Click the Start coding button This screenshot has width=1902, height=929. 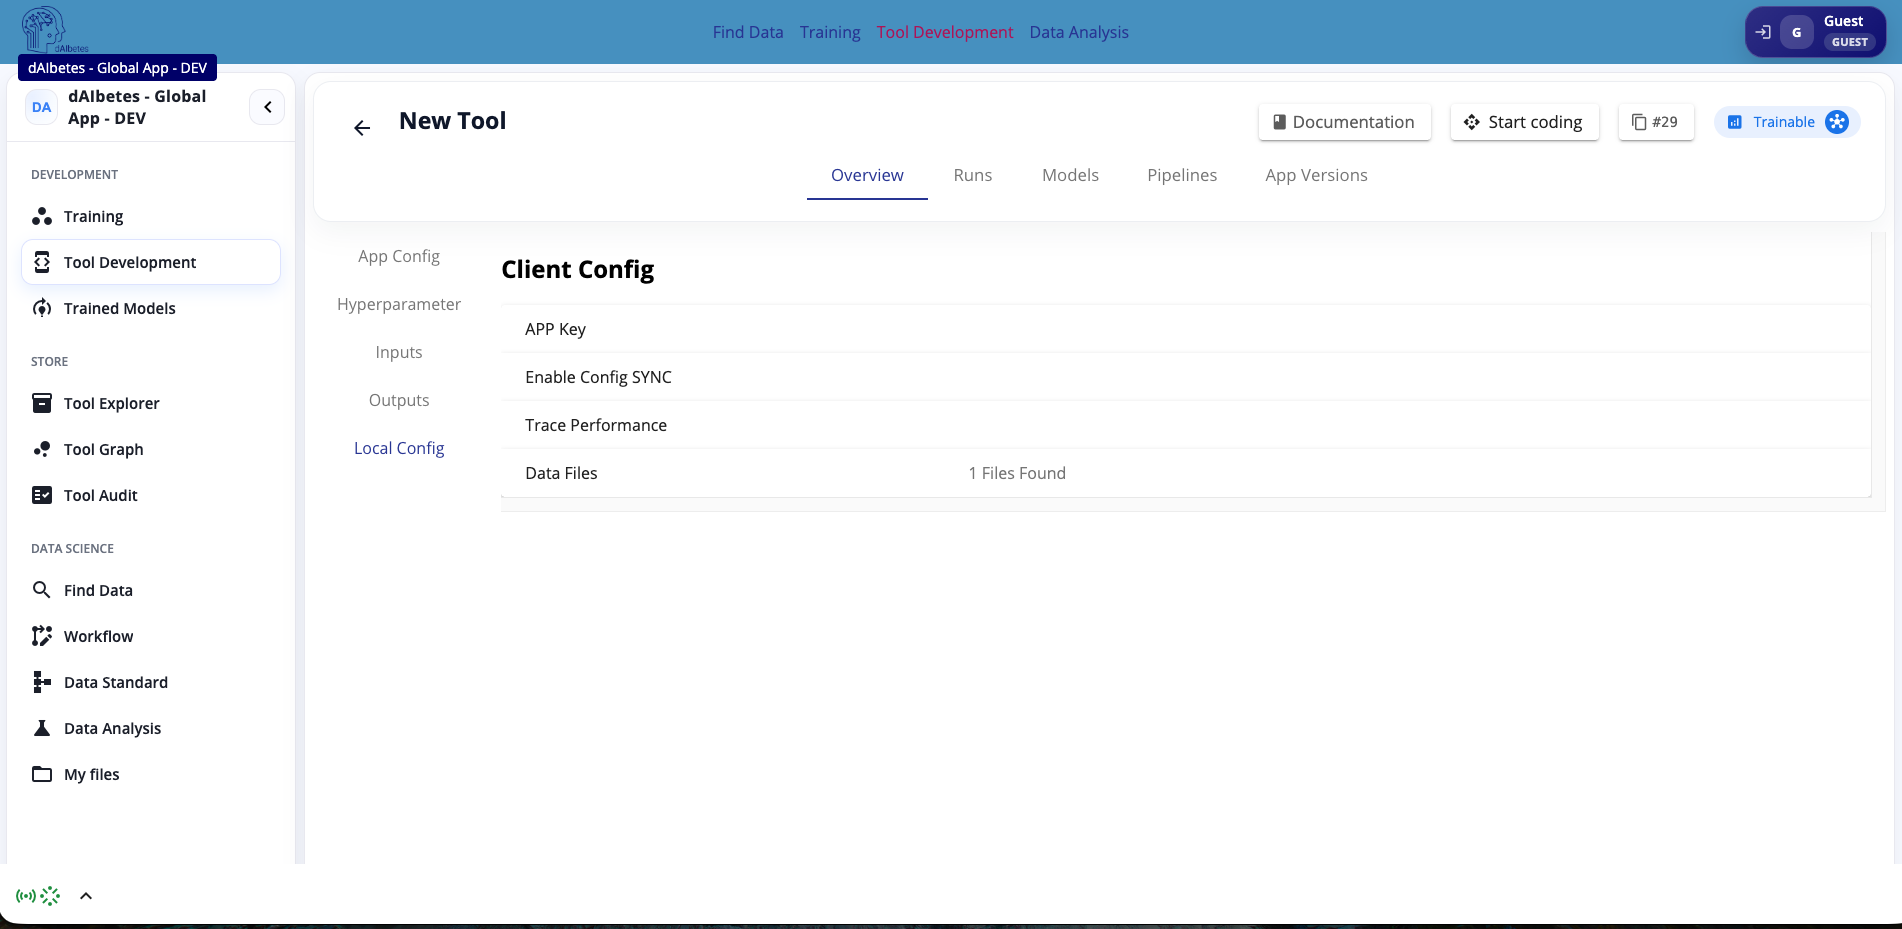[1524, 122]
